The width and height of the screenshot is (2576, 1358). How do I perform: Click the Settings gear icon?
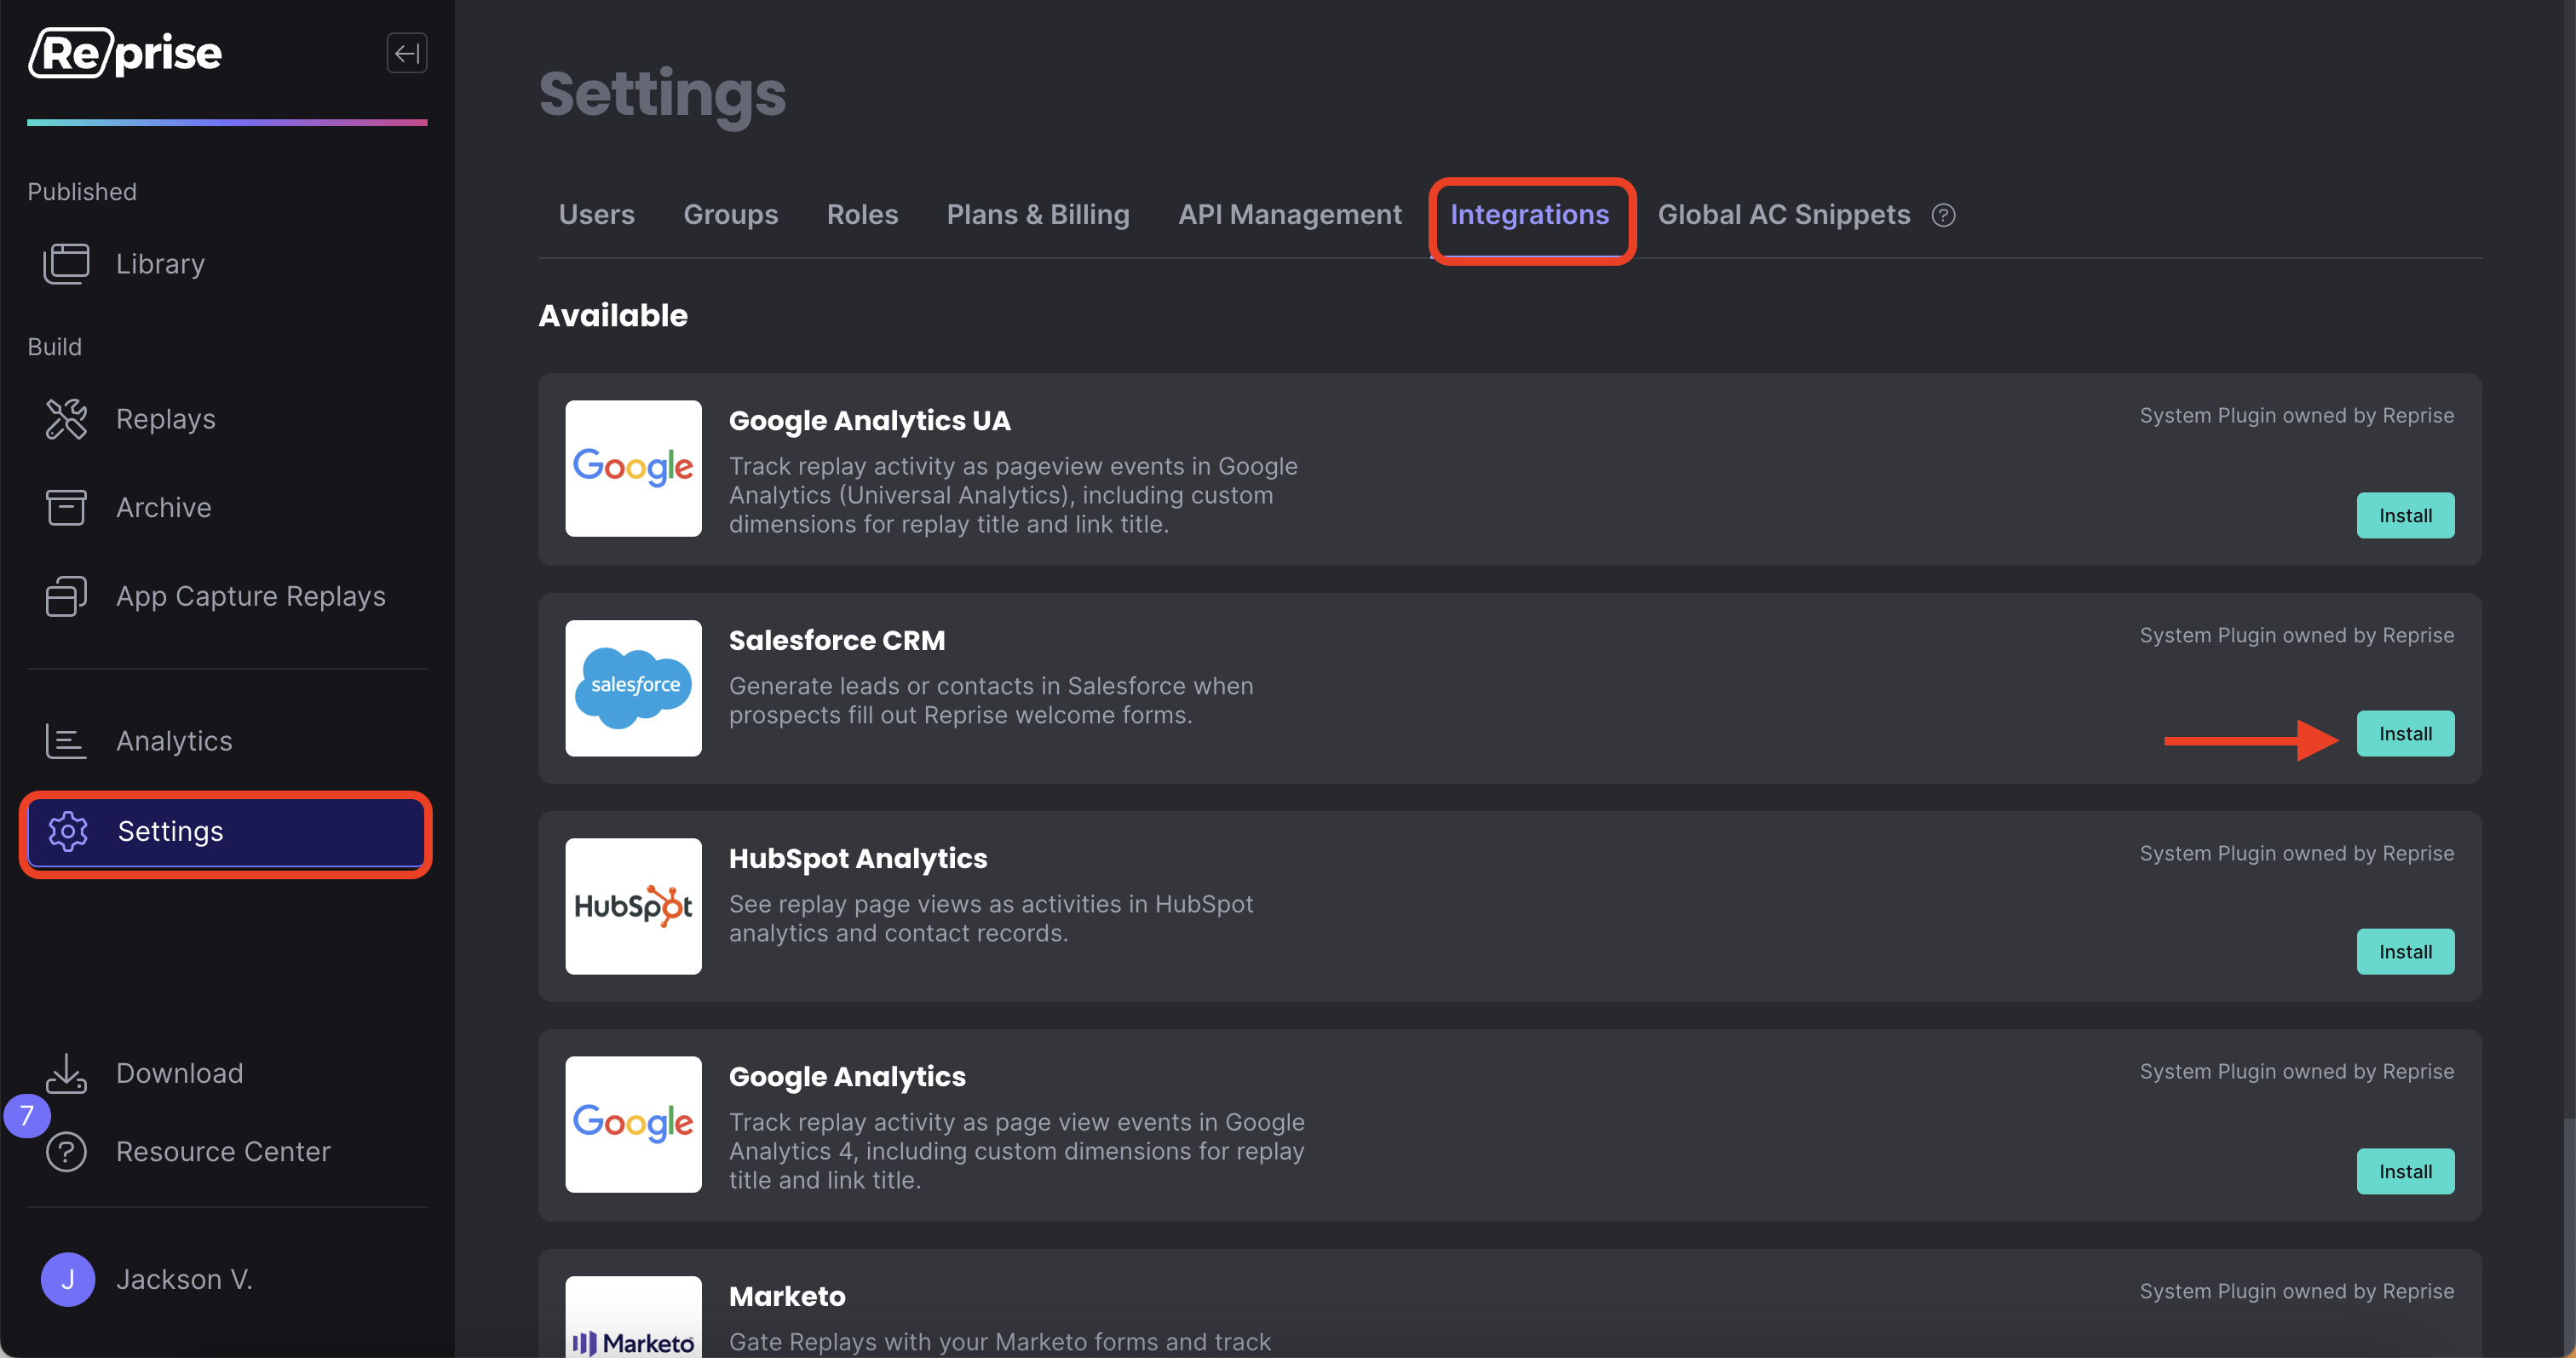click(68, 831)
